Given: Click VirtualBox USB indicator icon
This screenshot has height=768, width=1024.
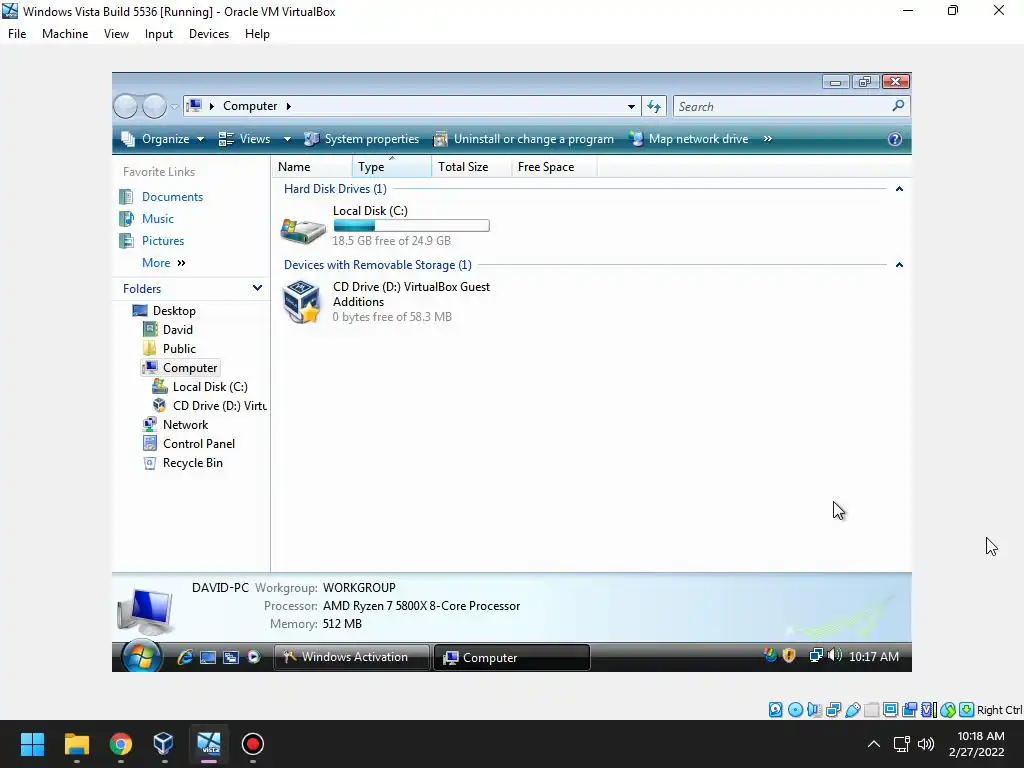Looking at the screenshot, I should [x=852, y=710].
